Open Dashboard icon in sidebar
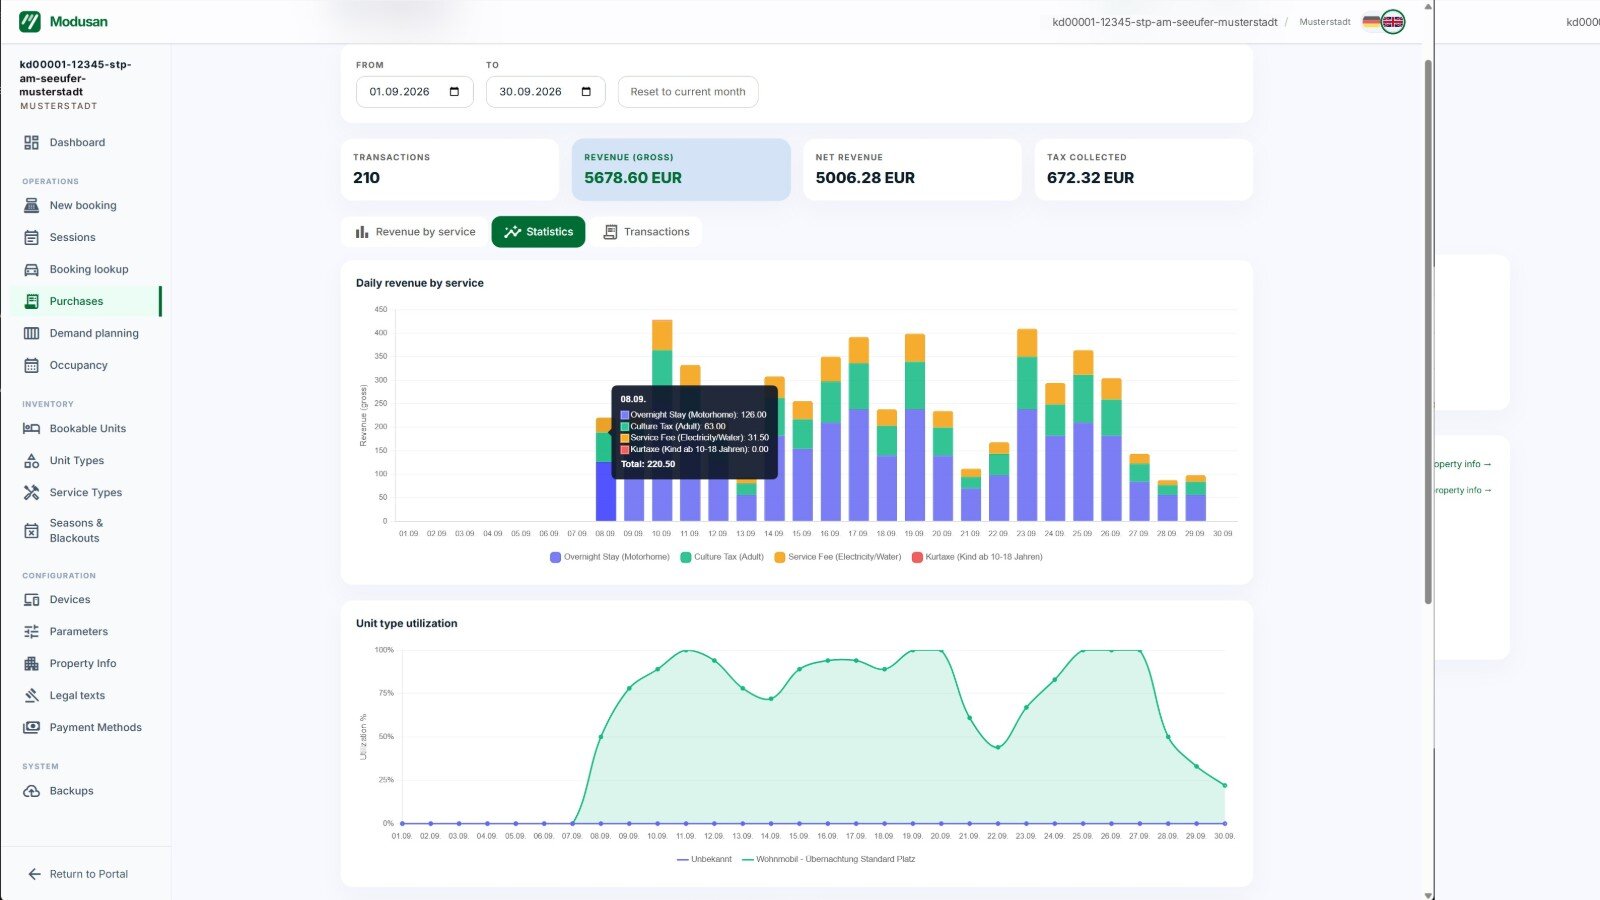Screen dimensions: 1600x900 pyautogui.click(x=31, y=142)
